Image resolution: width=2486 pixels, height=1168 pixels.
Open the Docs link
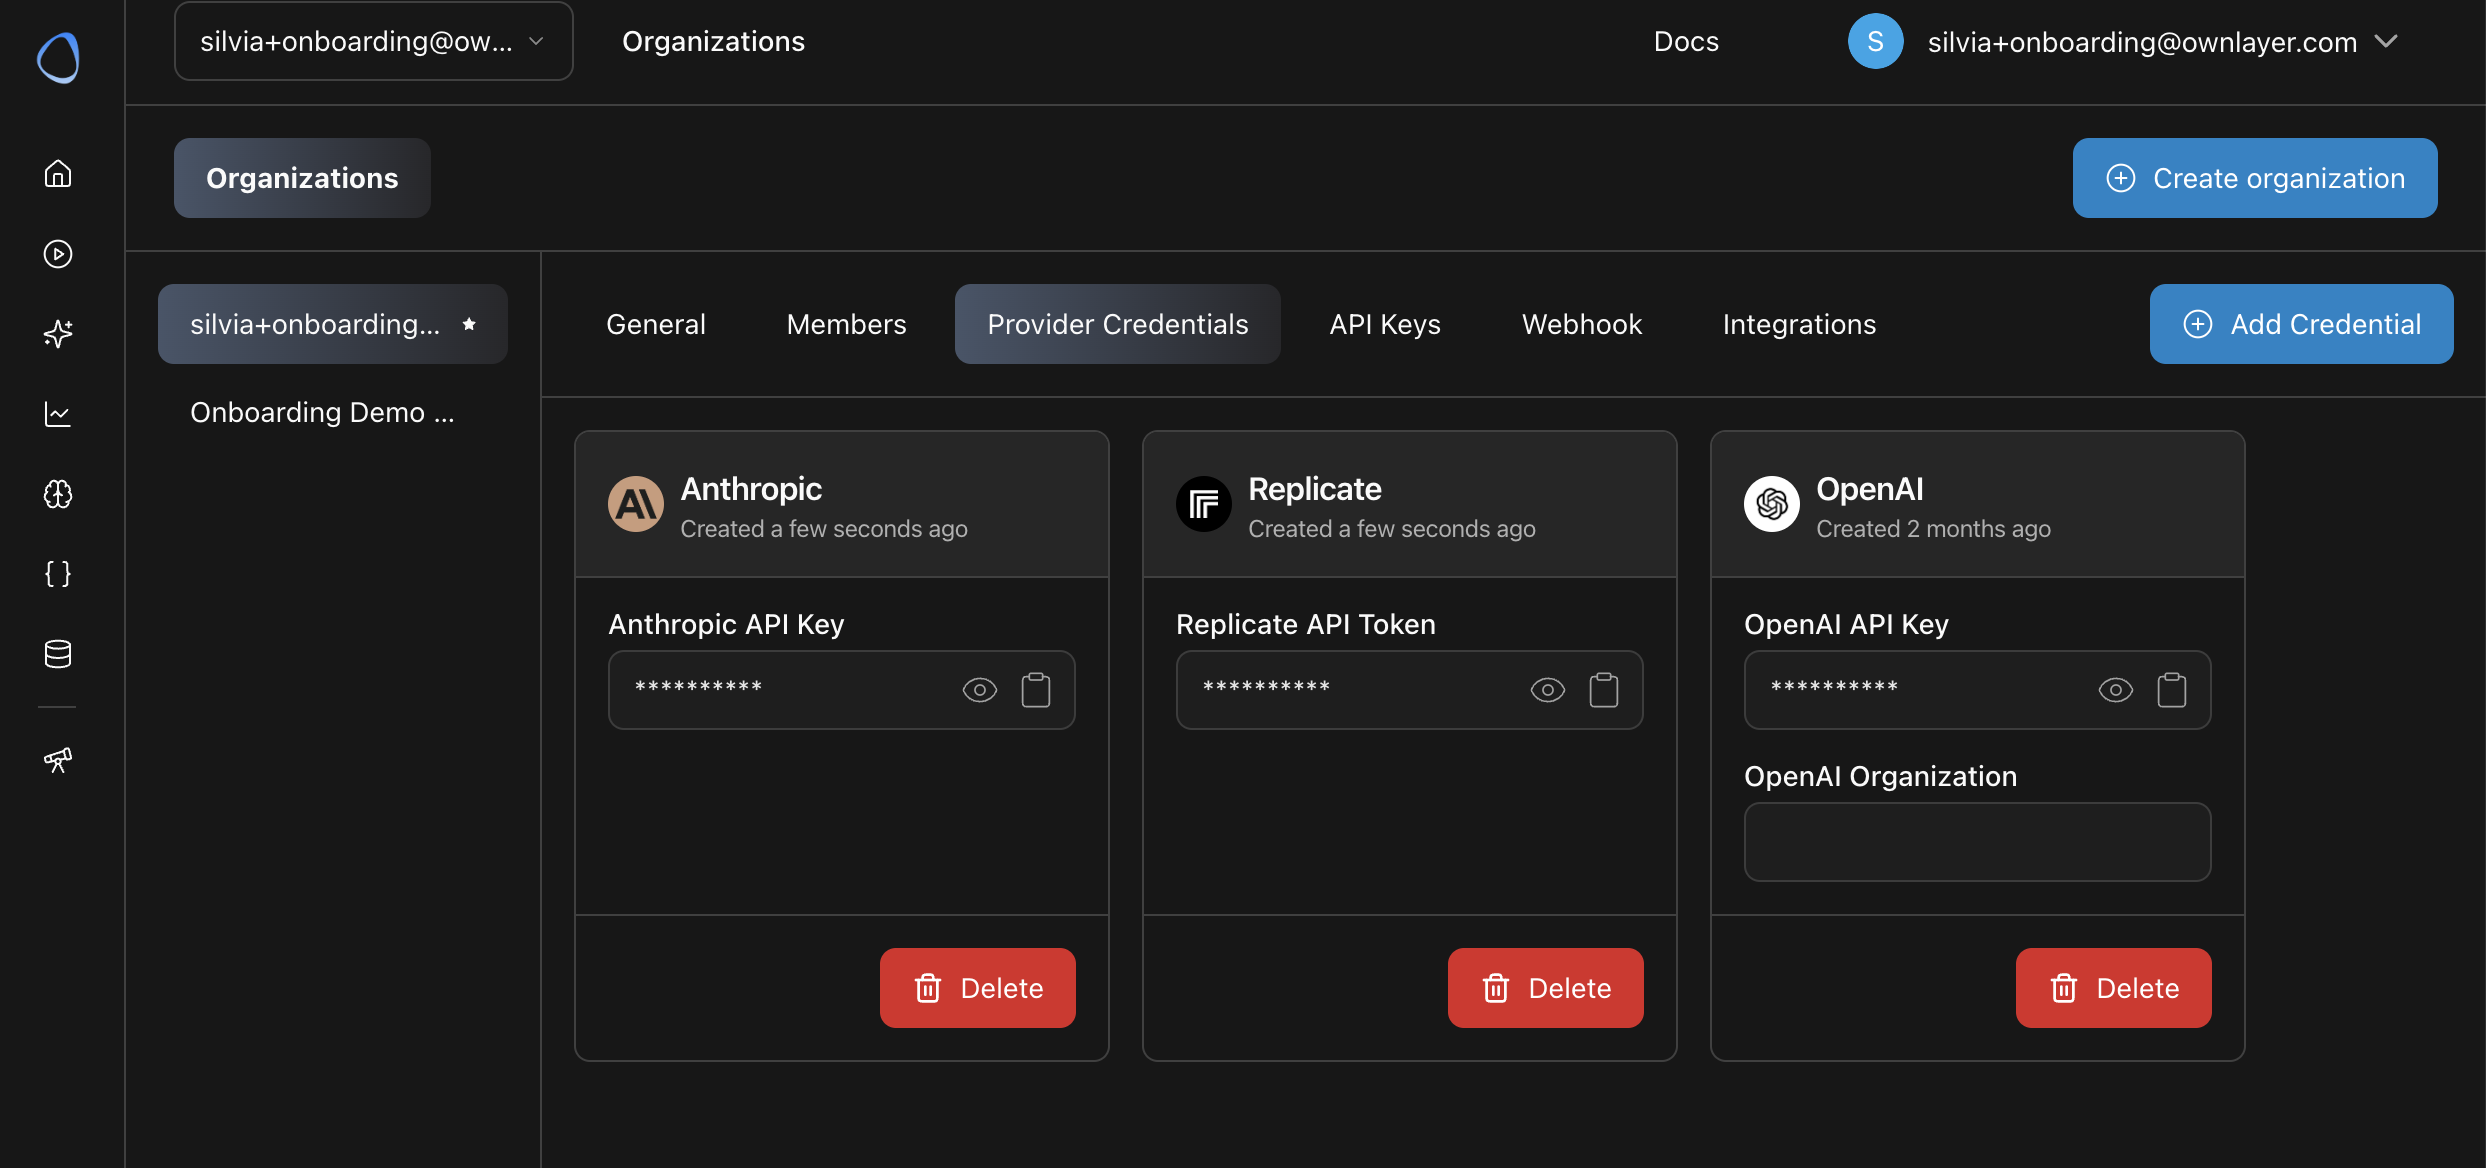[1686, 41]
